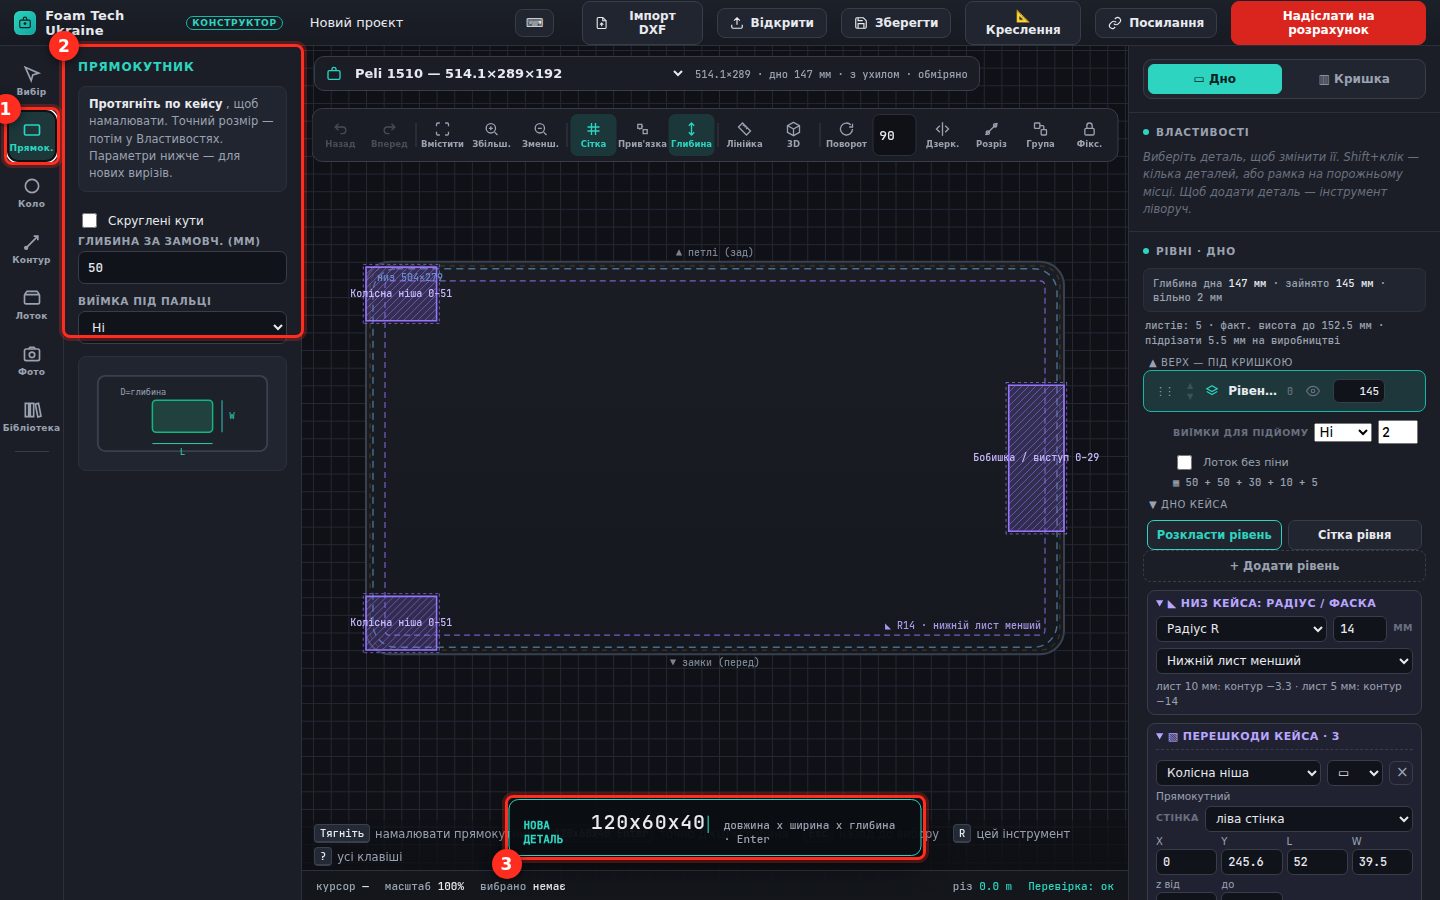Switch to the Кришка tab
The image size is (1440, 900).
point(1353,79)
